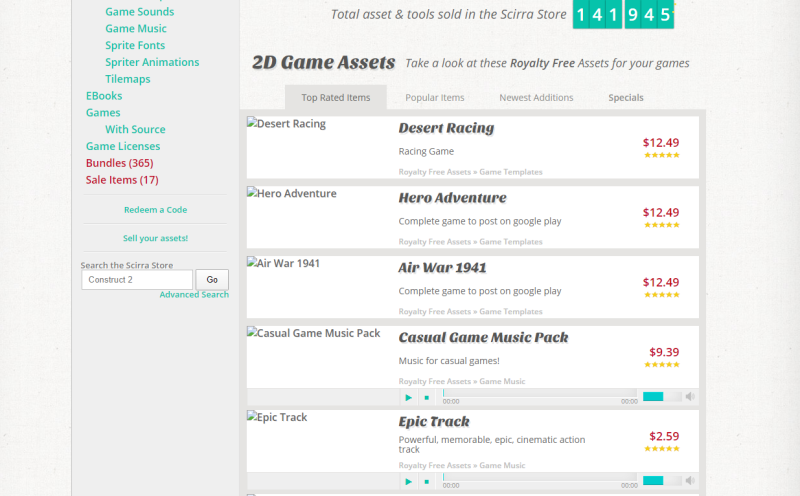The image size is (800, 496).
Task: Open the Sale Items (17) link
Action: click(x=122, y=180)
